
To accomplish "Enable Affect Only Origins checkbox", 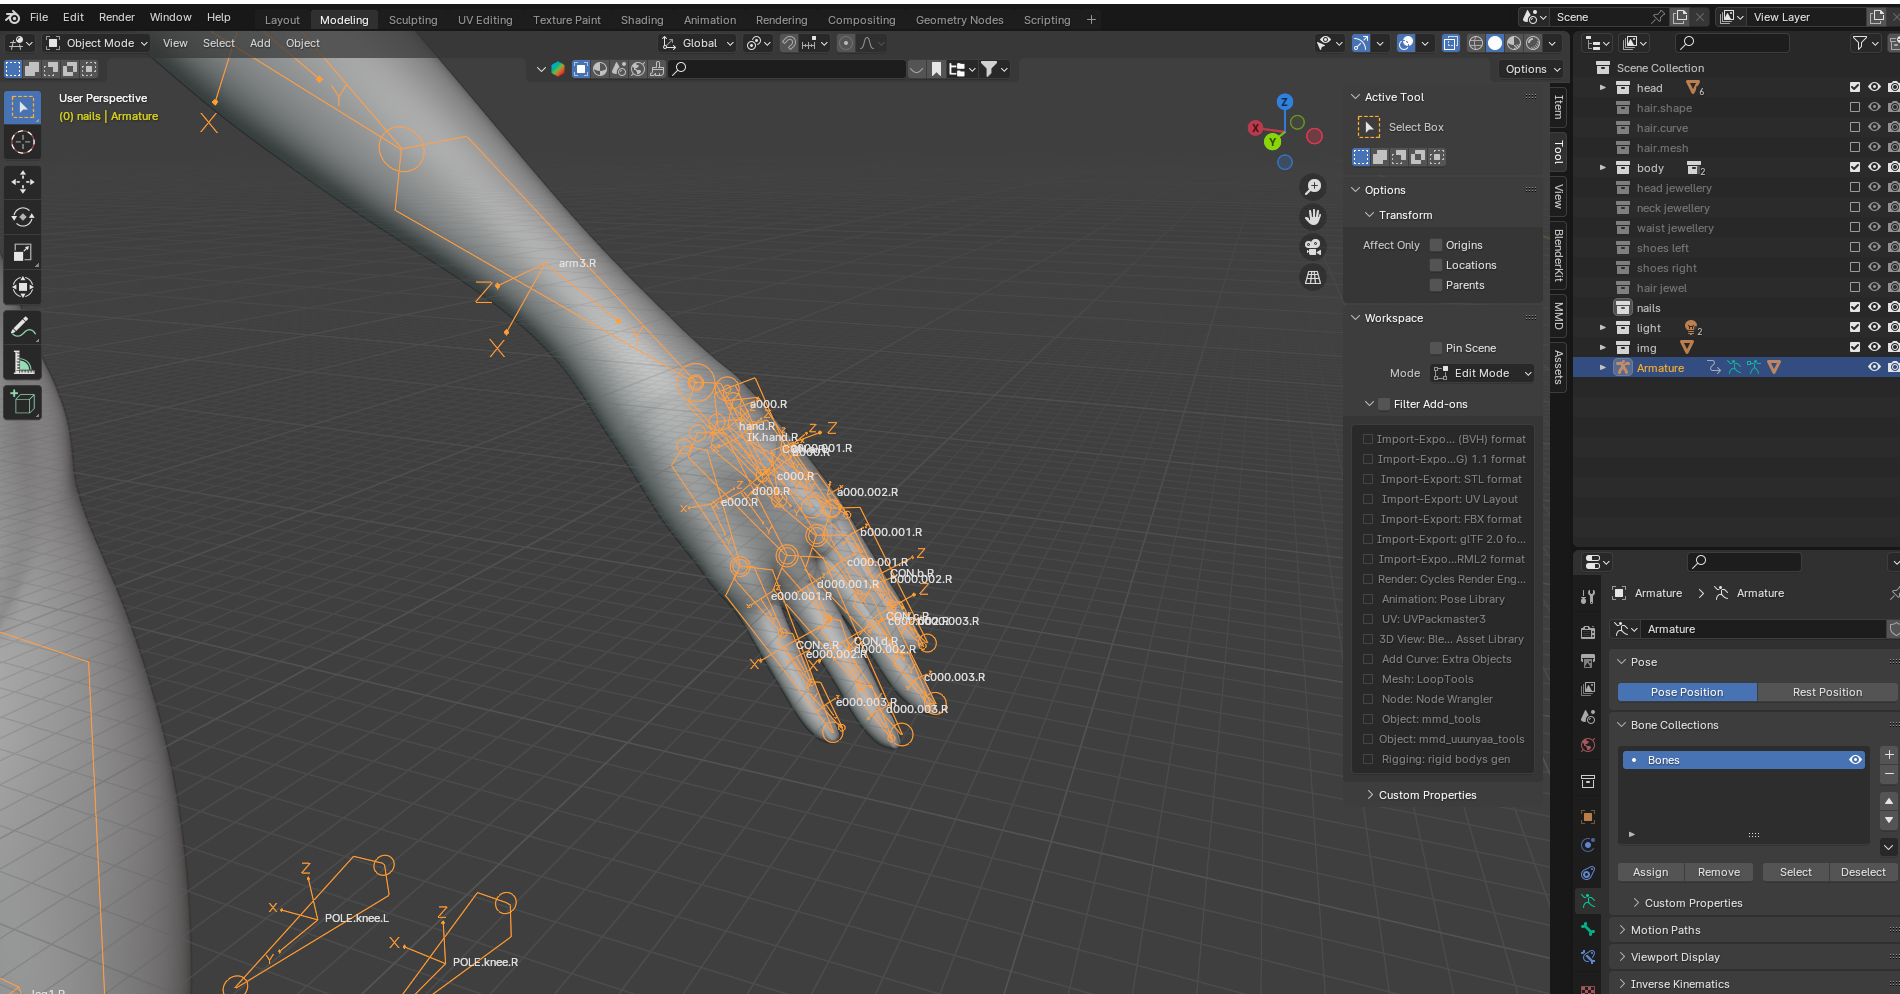I will pyautogui.click(x=1436, y=245).
